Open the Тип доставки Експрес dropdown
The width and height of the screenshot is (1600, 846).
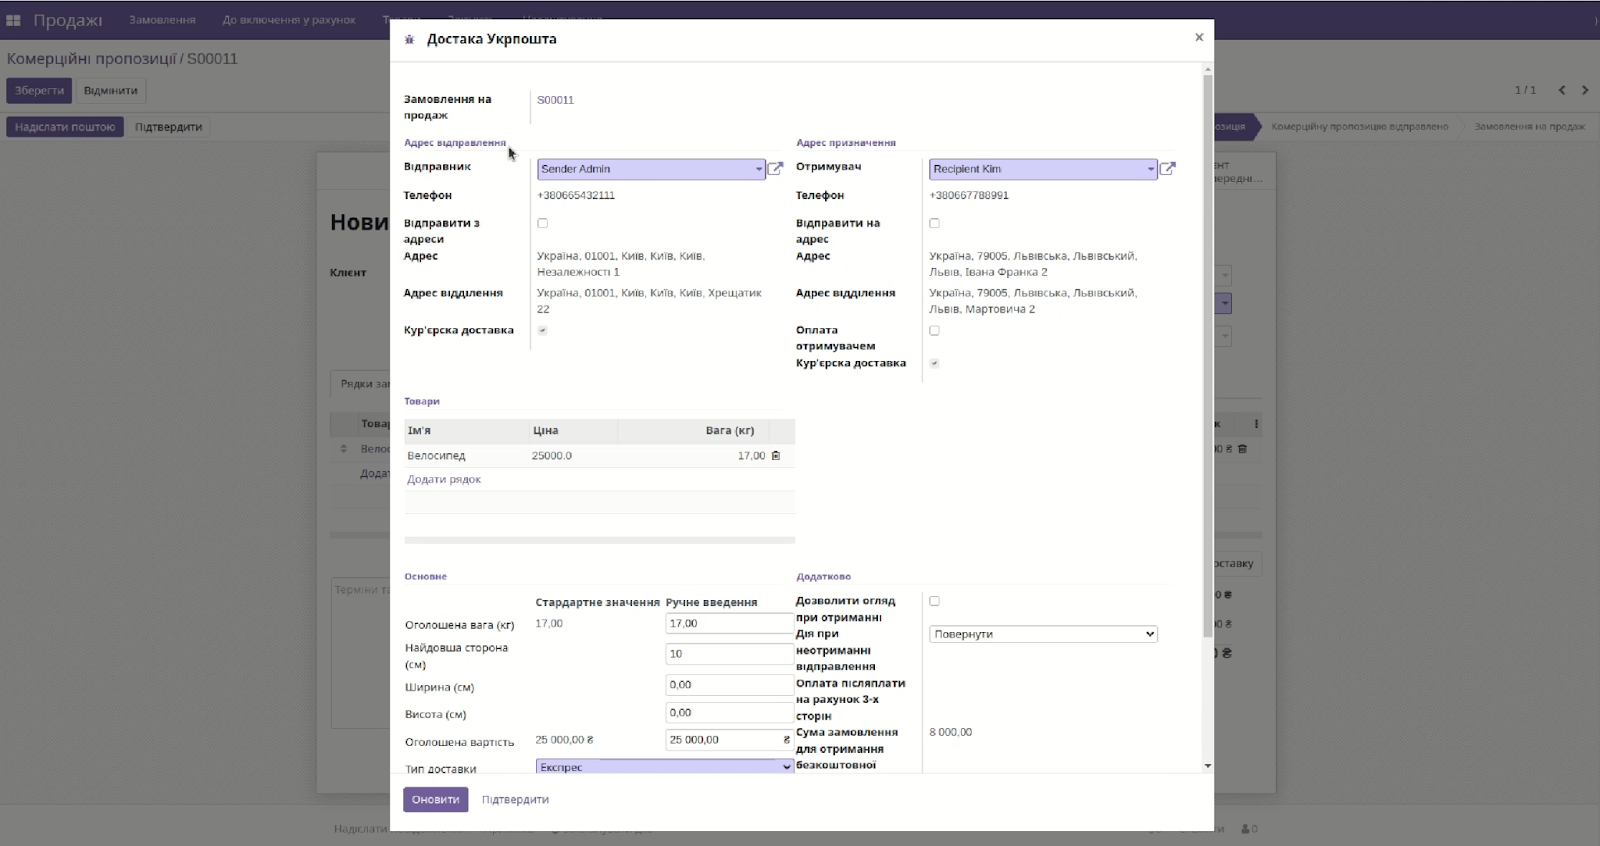[x=665, y=767]
